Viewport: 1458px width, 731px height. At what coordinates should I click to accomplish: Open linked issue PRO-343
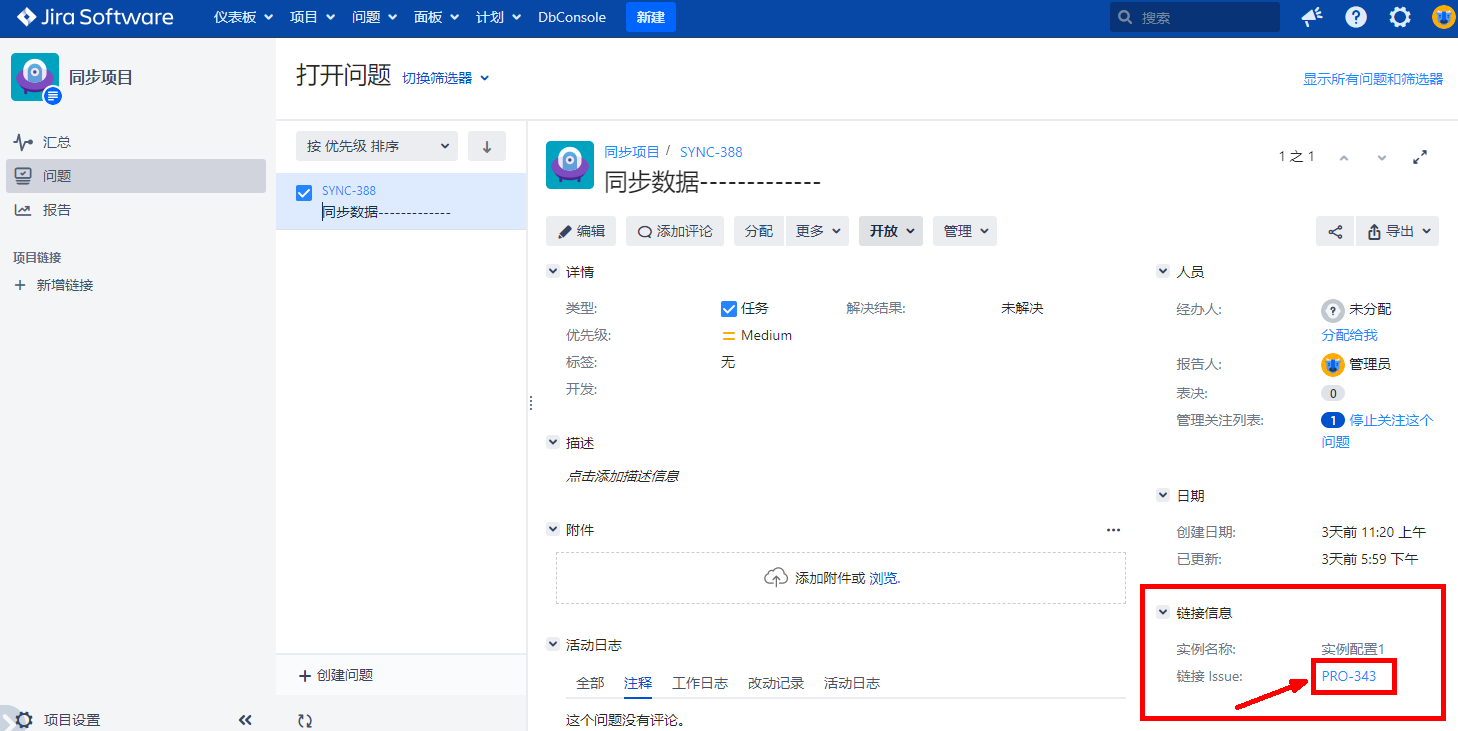tap(1348, 676)
